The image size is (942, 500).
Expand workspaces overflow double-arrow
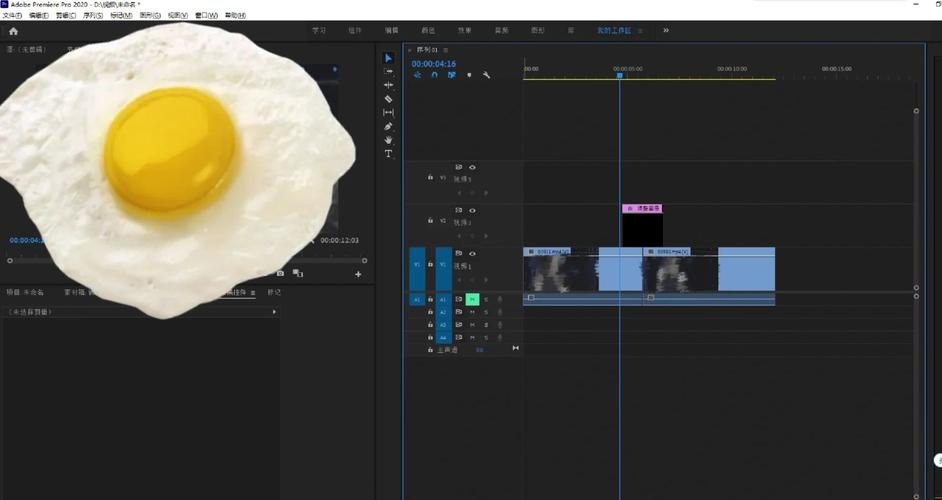click(666, 30)
